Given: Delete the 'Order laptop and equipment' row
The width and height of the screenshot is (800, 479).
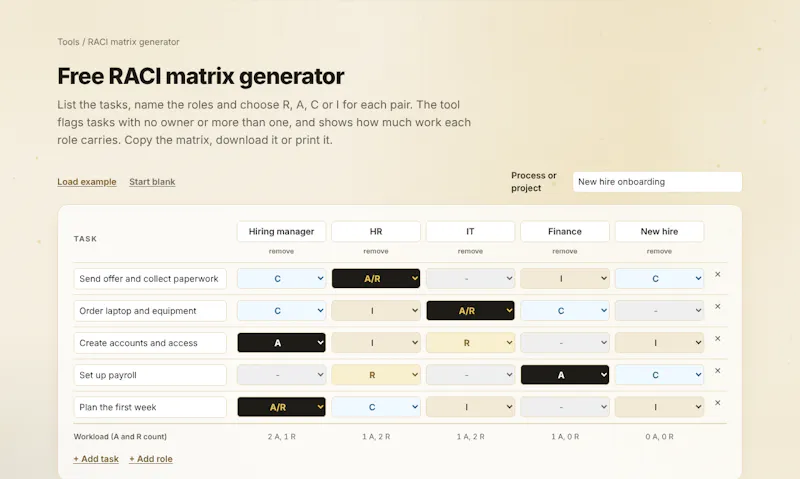Looking at the screenshot, I should pos(717,307).
